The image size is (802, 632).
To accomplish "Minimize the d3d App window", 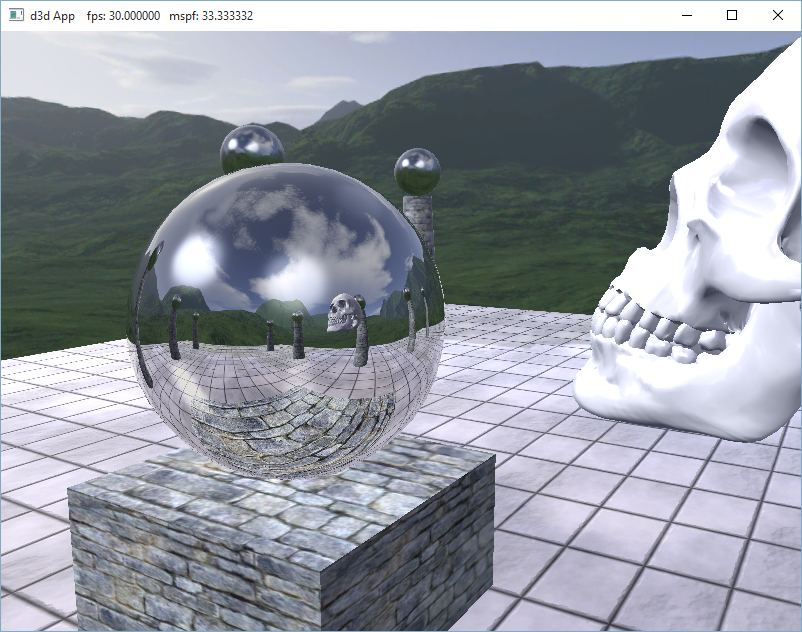I will point(686,15).
